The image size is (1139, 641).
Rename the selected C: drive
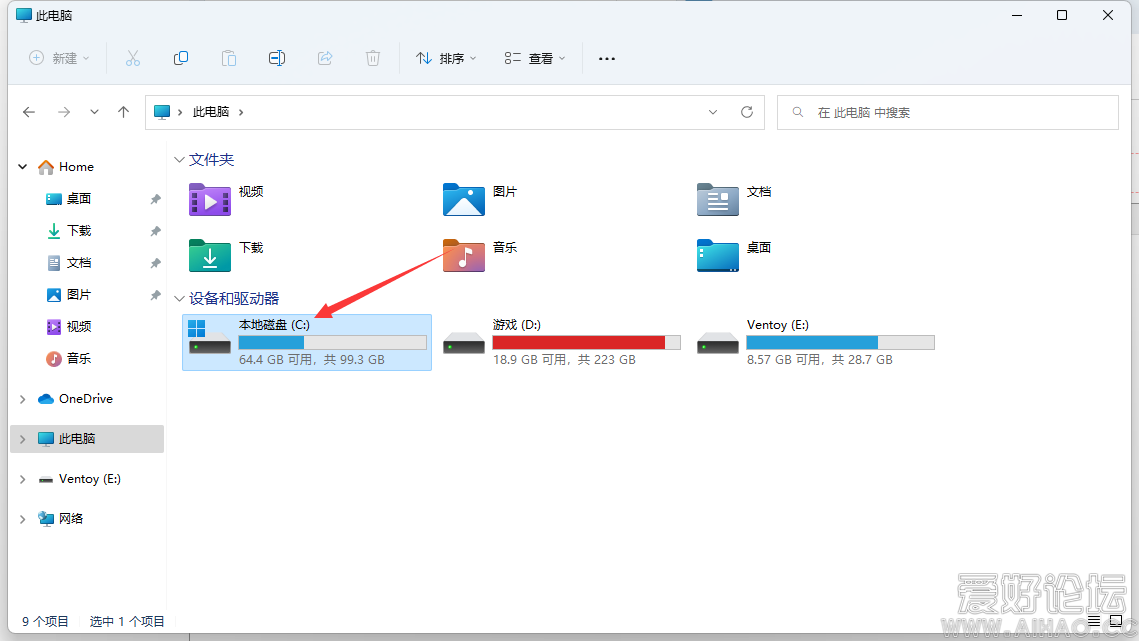[277, 58]
